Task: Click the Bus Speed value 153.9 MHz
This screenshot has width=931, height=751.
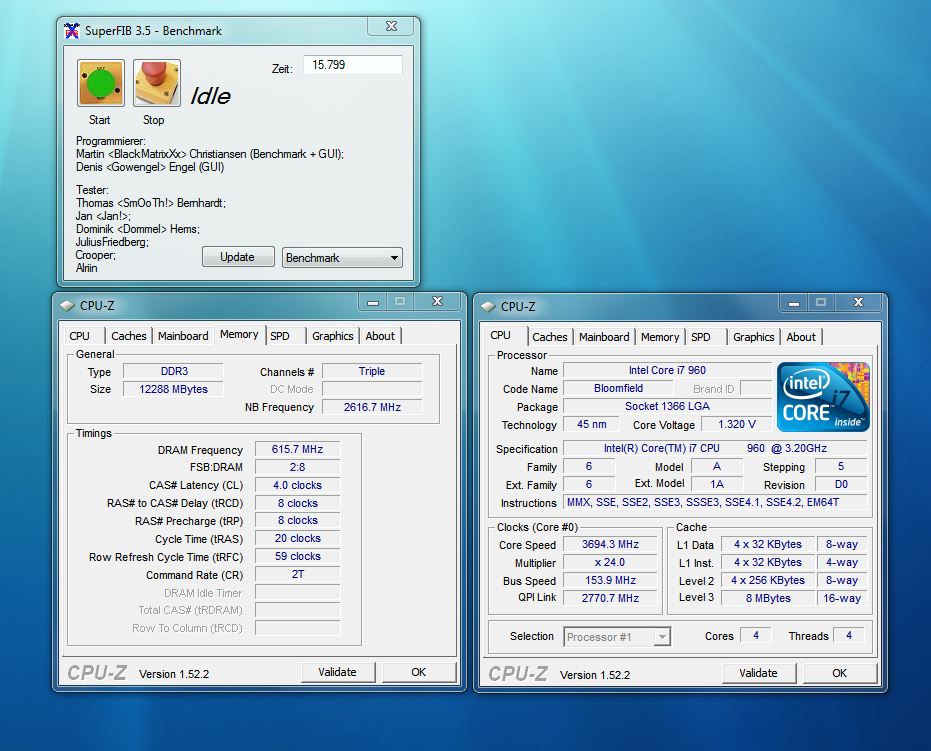Action: tap(610, 580)
